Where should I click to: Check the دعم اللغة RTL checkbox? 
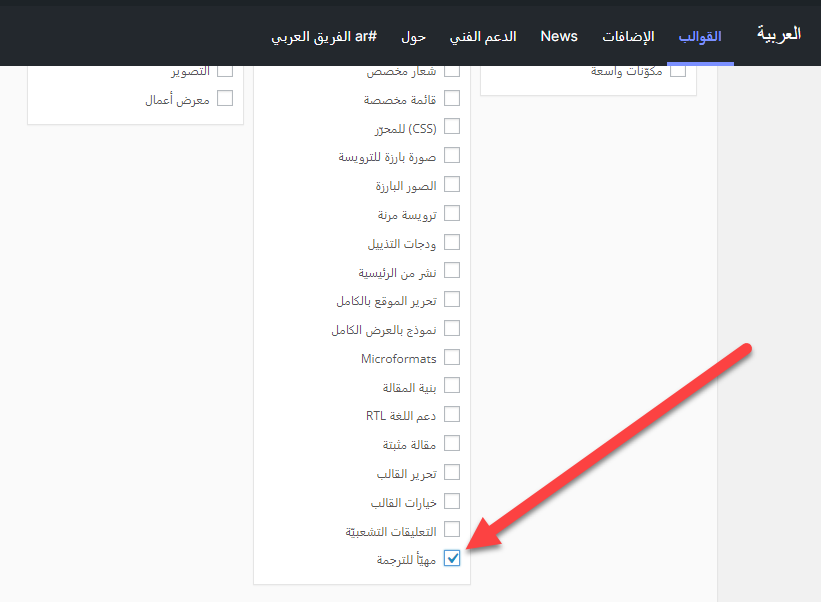point(452,414)
